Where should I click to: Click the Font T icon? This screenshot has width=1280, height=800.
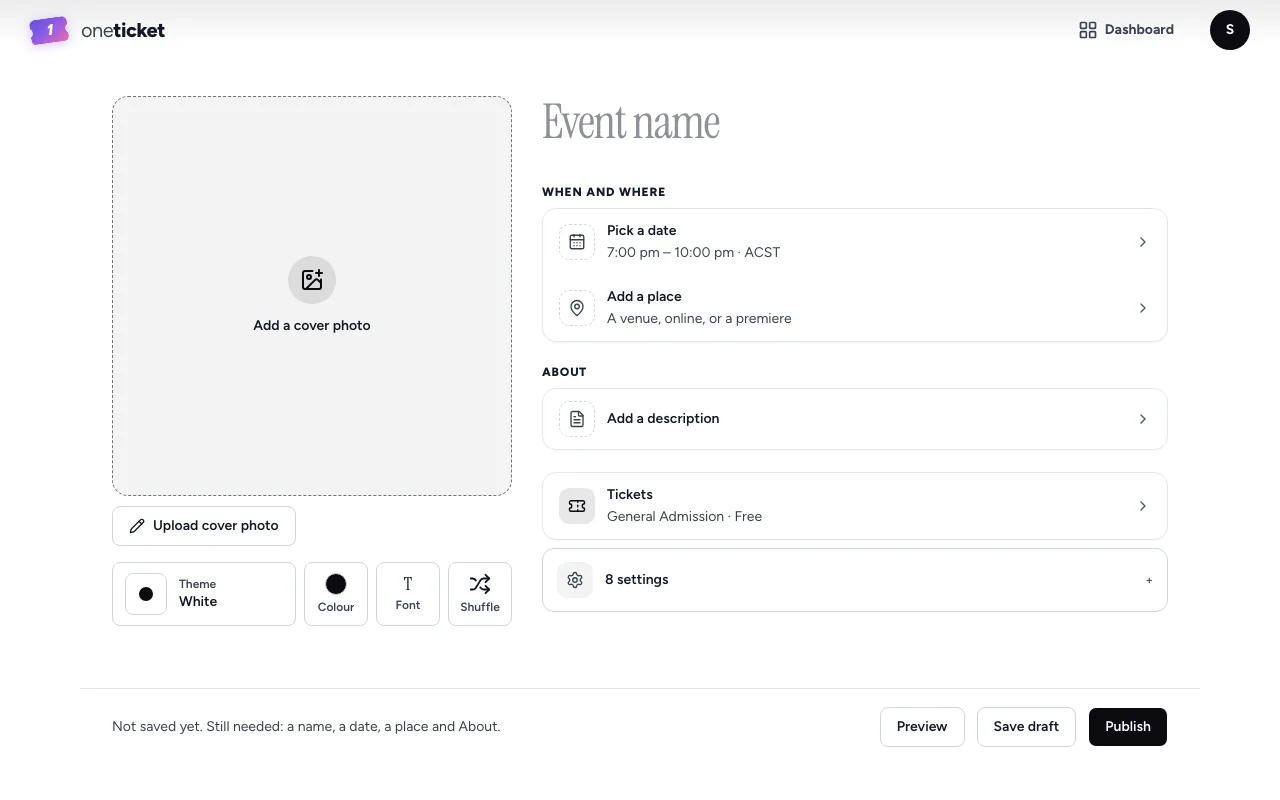pos(408,583)
